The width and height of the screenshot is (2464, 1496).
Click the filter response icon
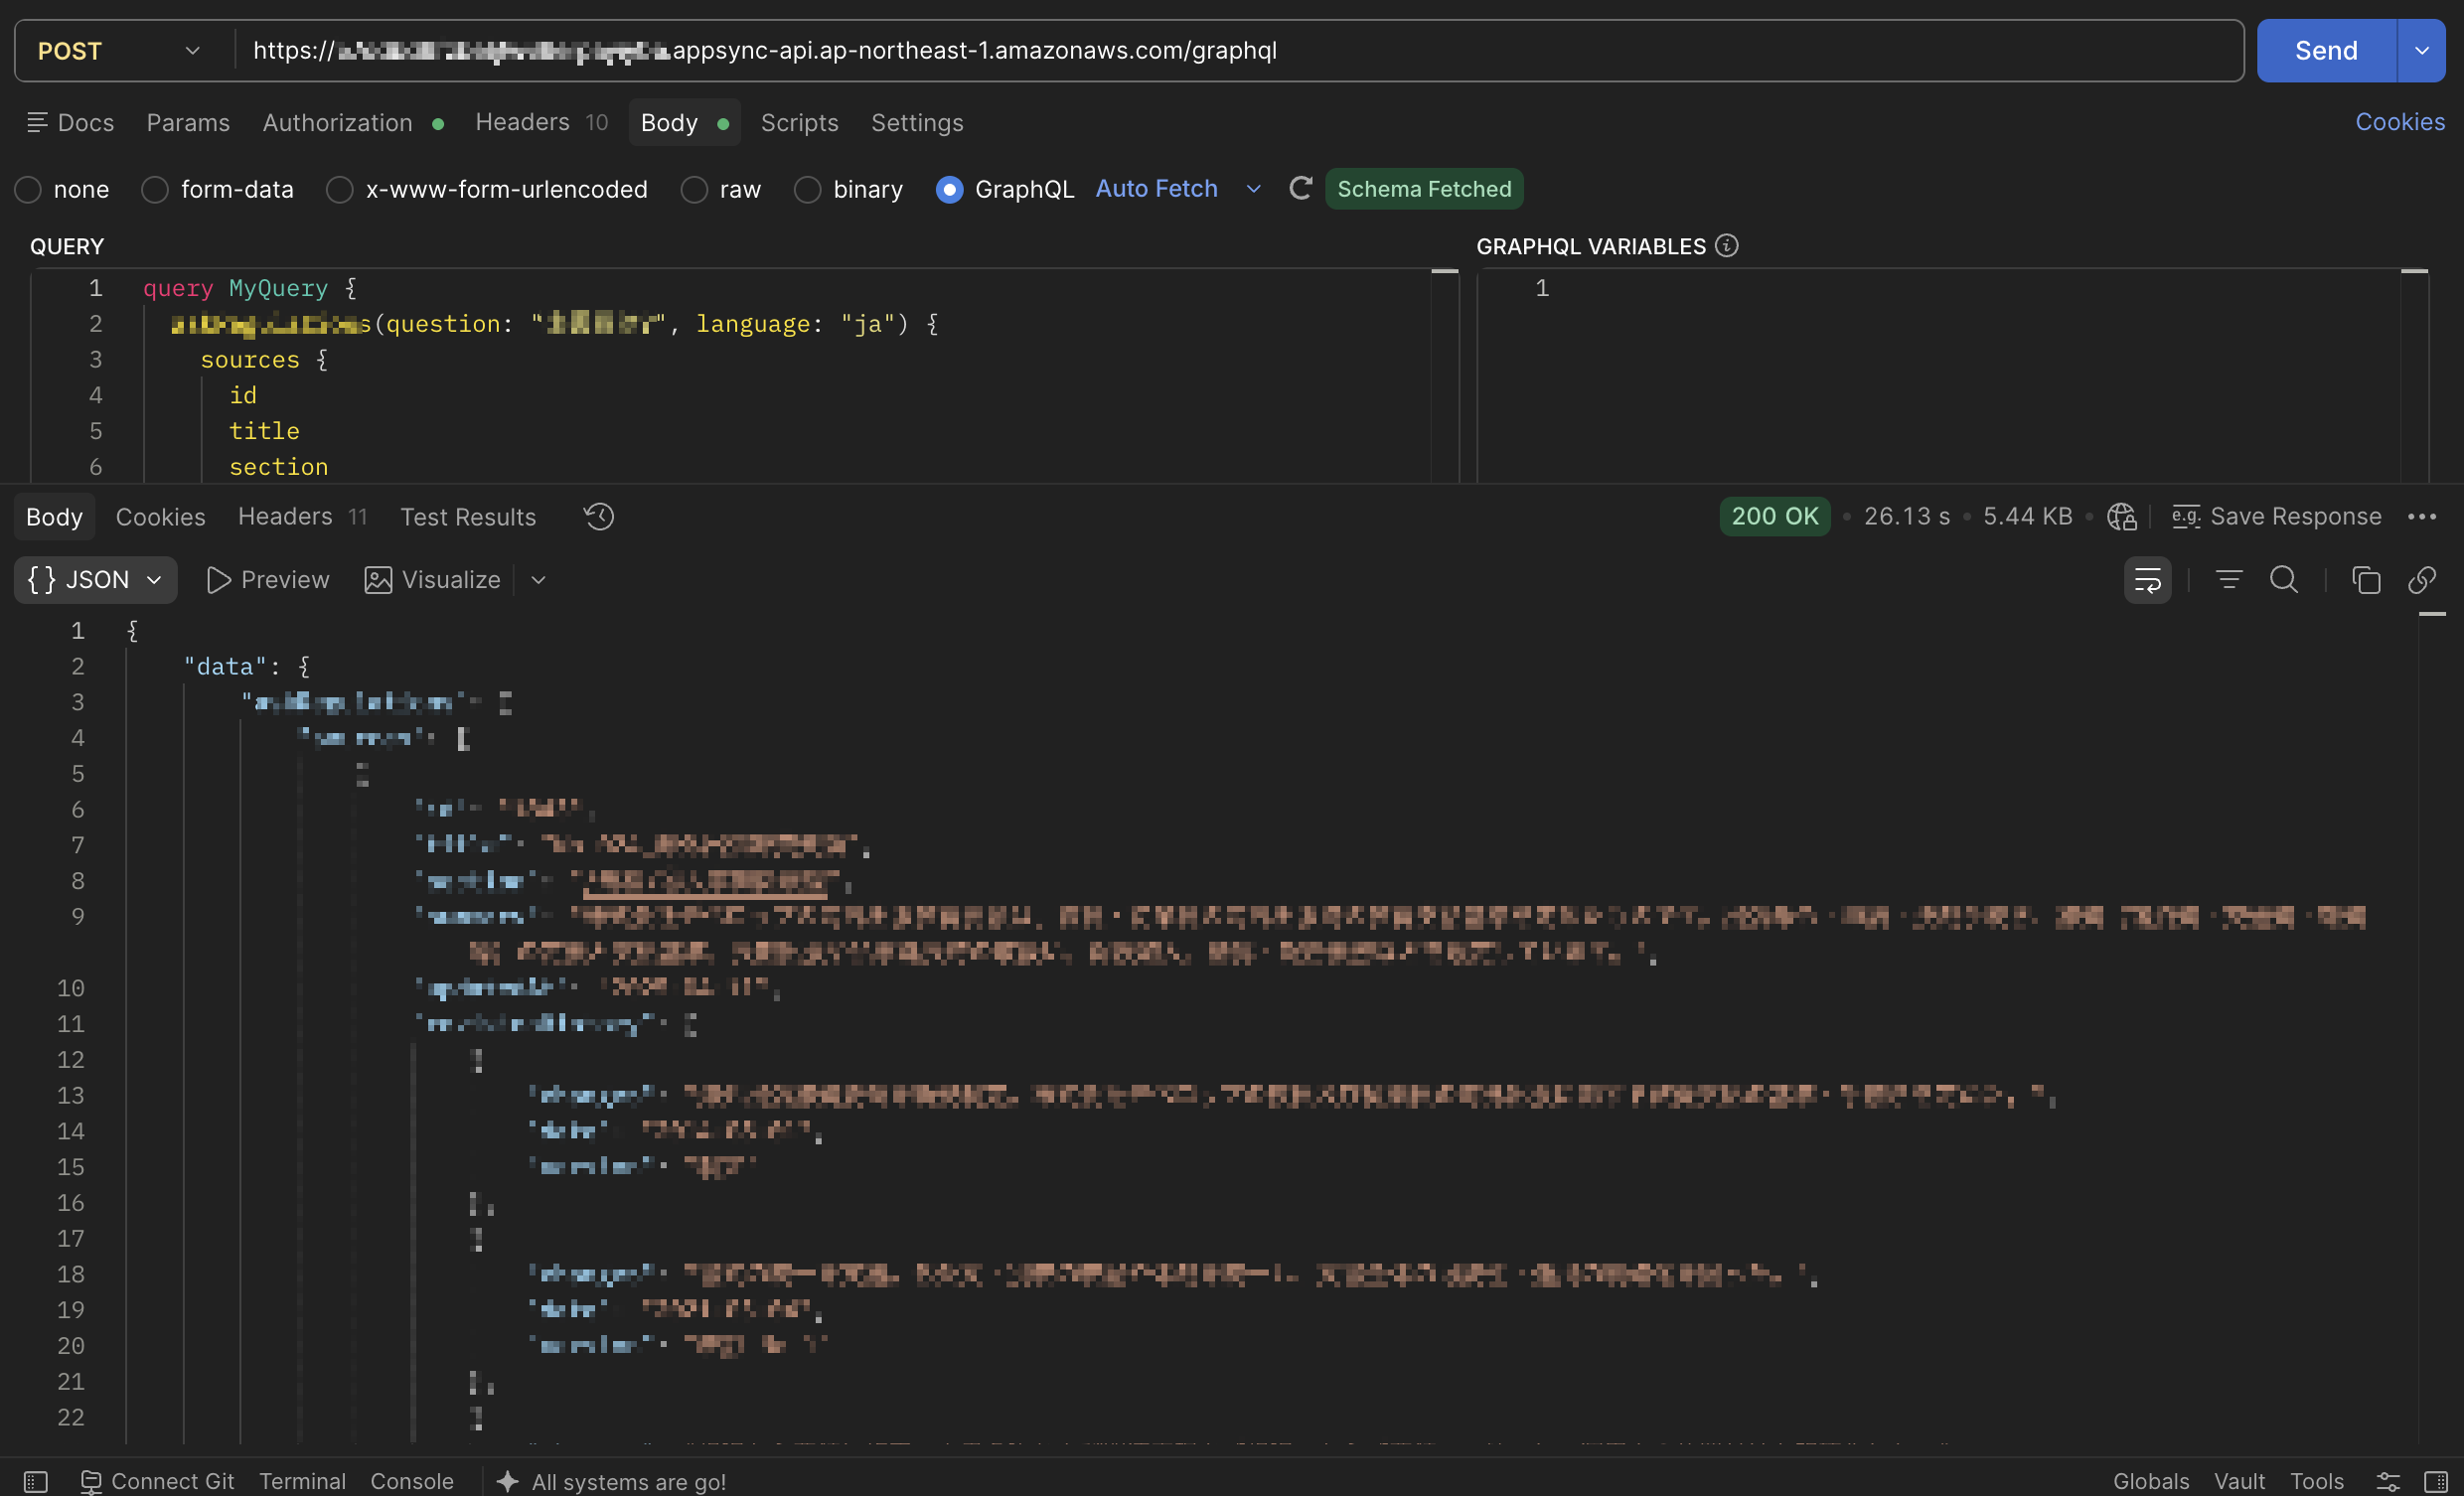(2228, 579)
